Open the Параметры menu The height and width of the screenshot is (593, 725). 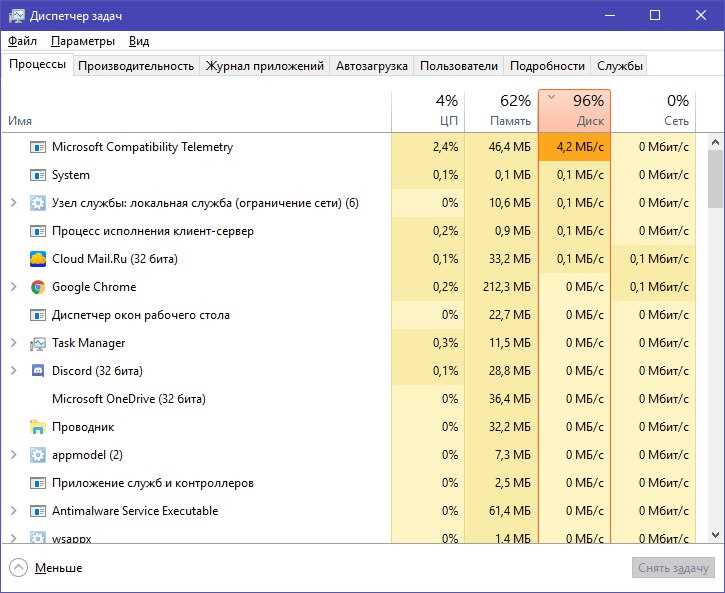pos(83,41)
